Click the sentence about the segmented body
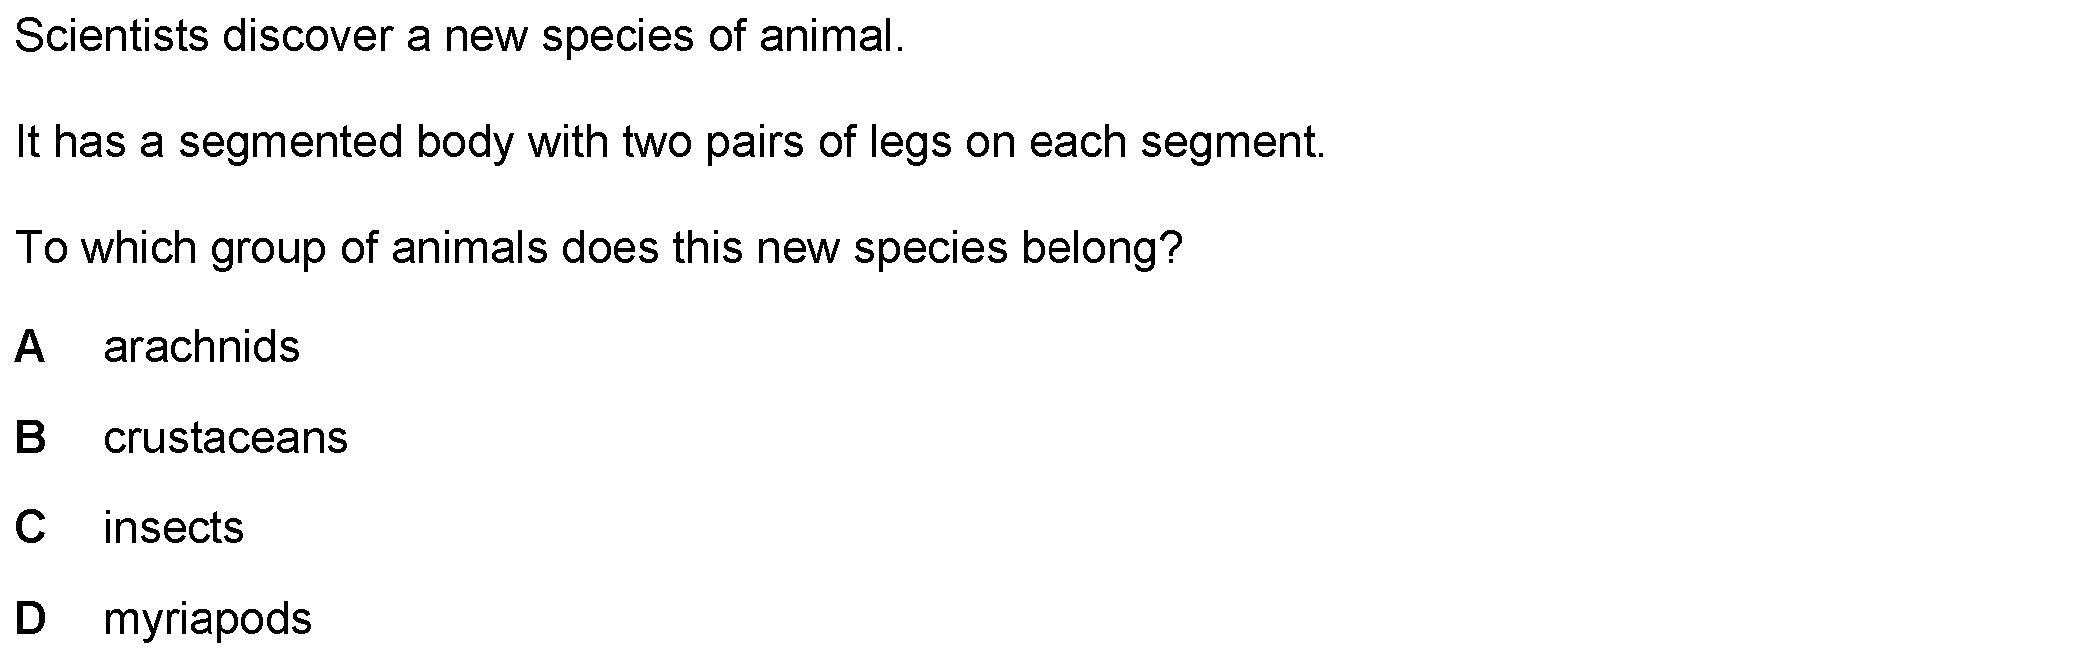 click(x=670, y=143)
